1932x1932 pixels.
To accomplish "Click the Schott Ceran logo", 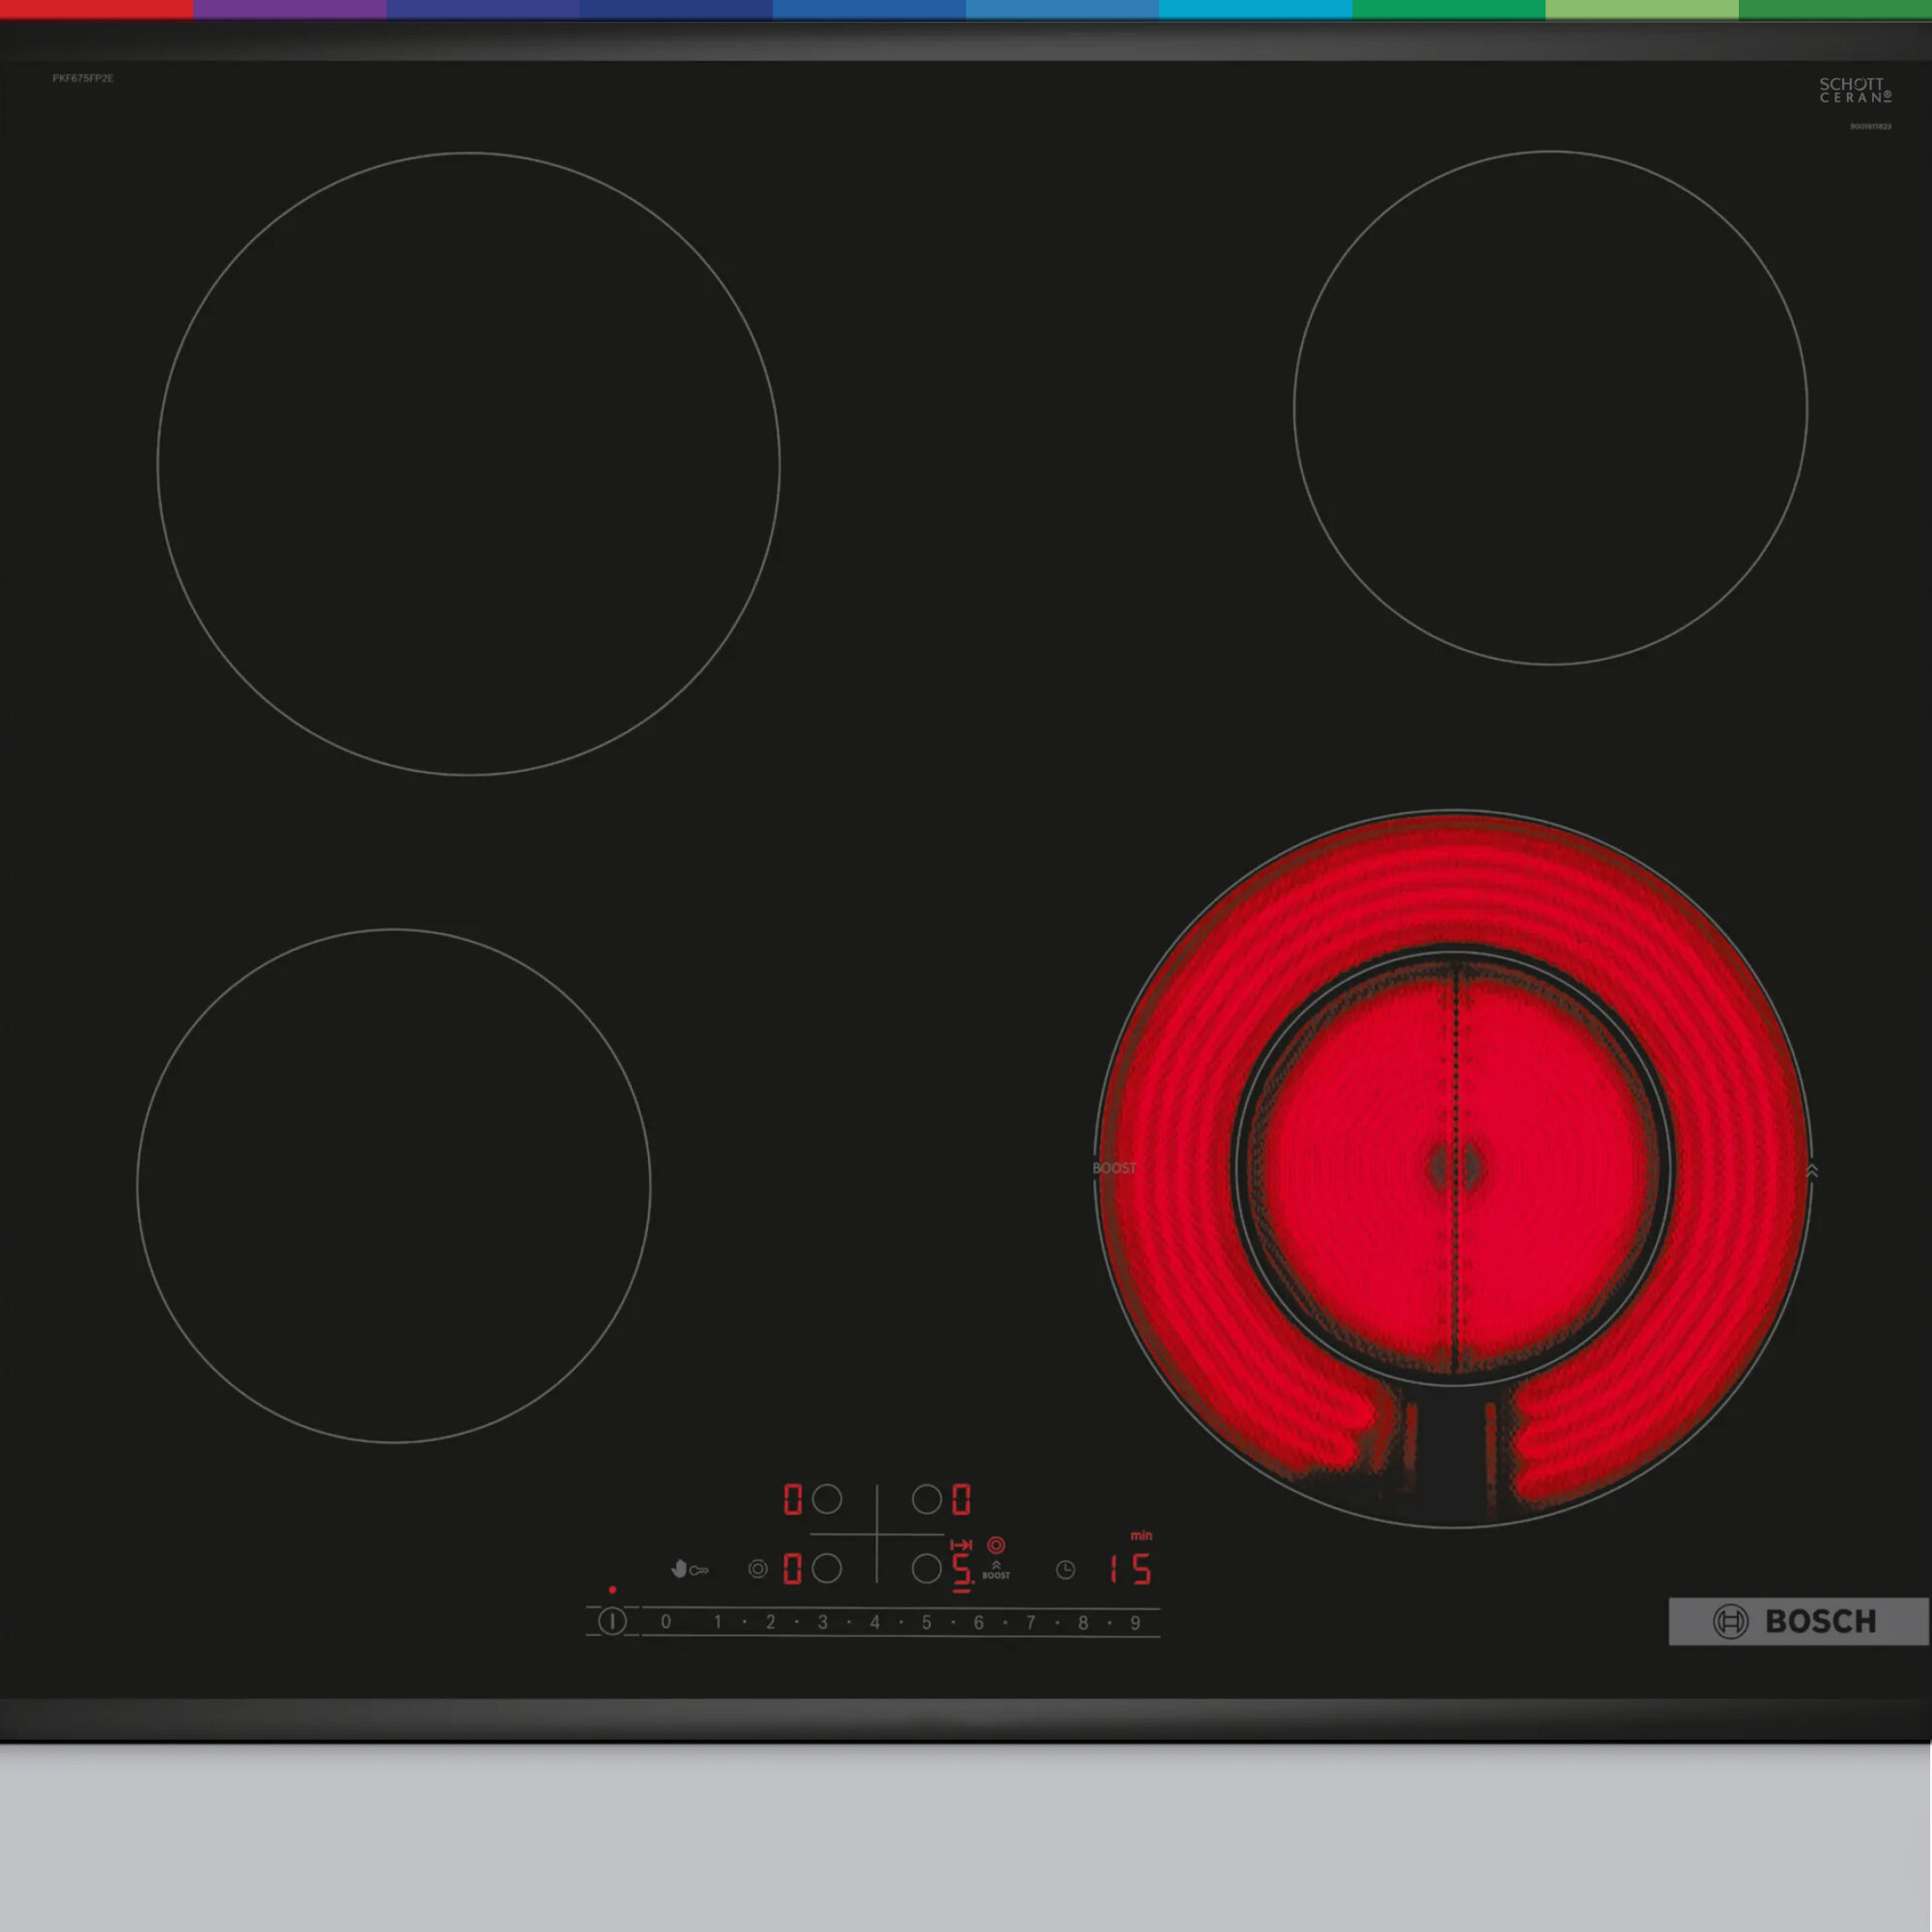I will (x=1855, y=90).
